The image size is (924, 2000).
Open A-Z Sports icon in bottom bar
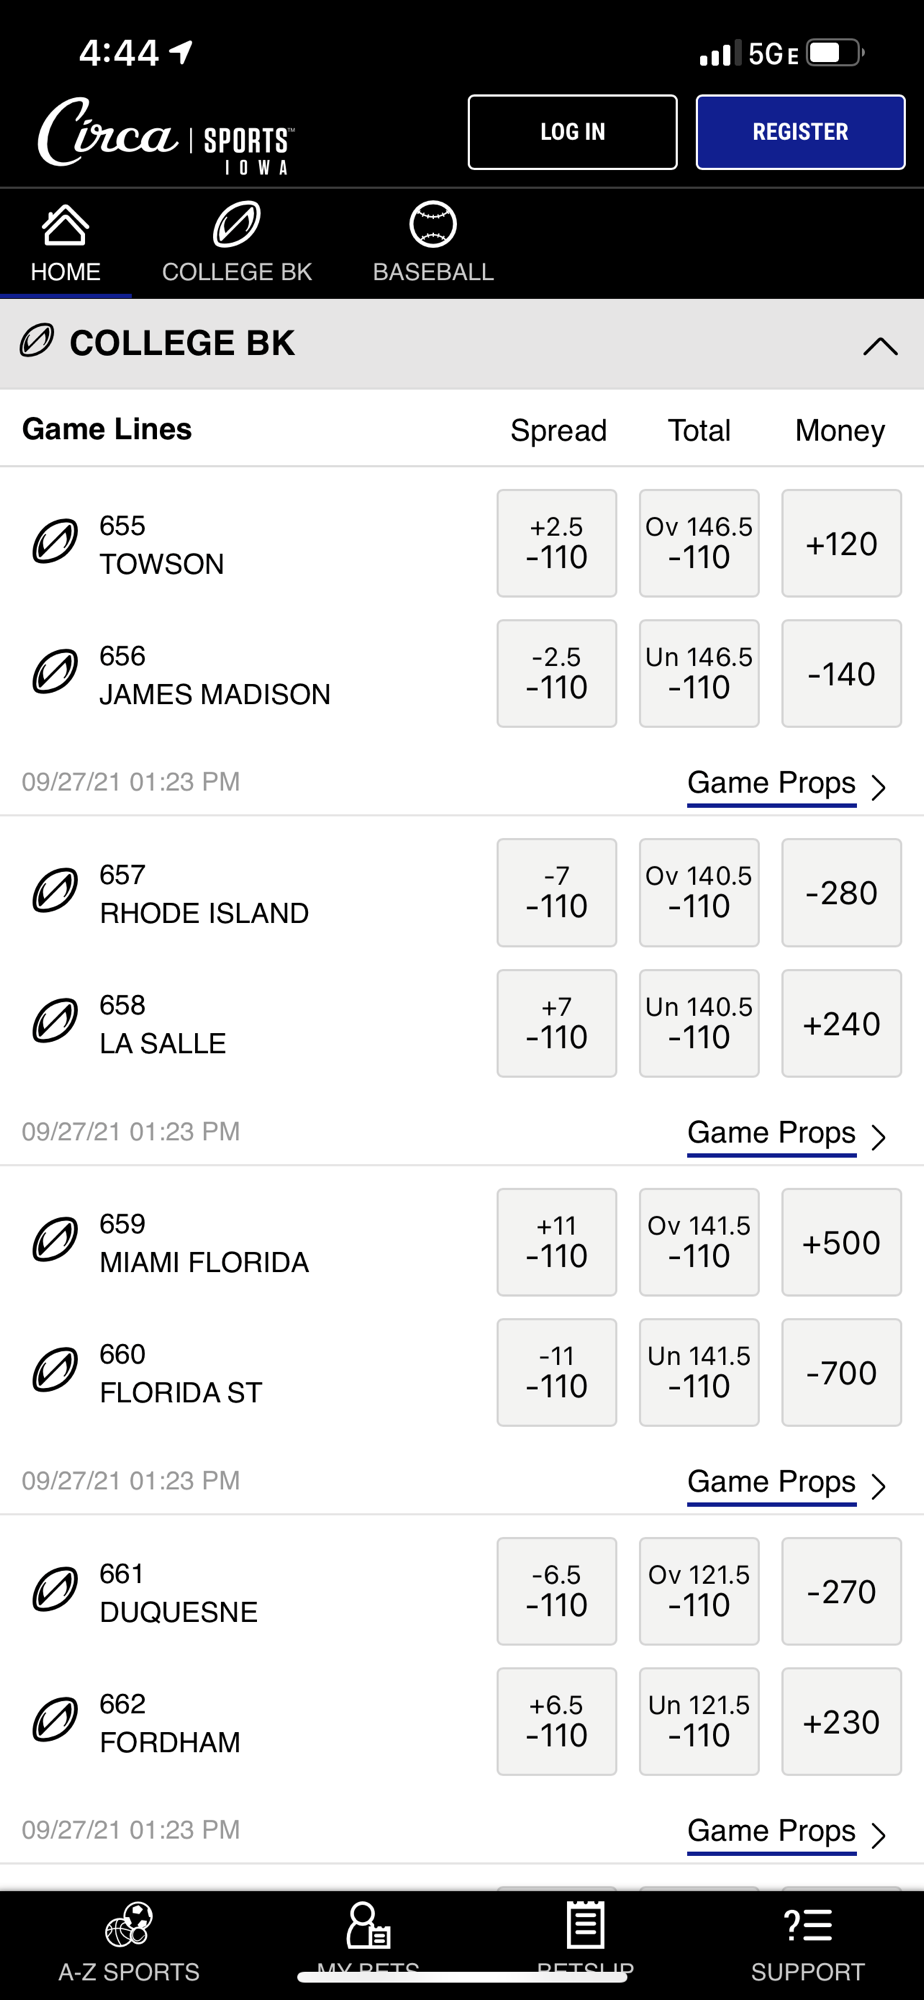point(129,1925)
